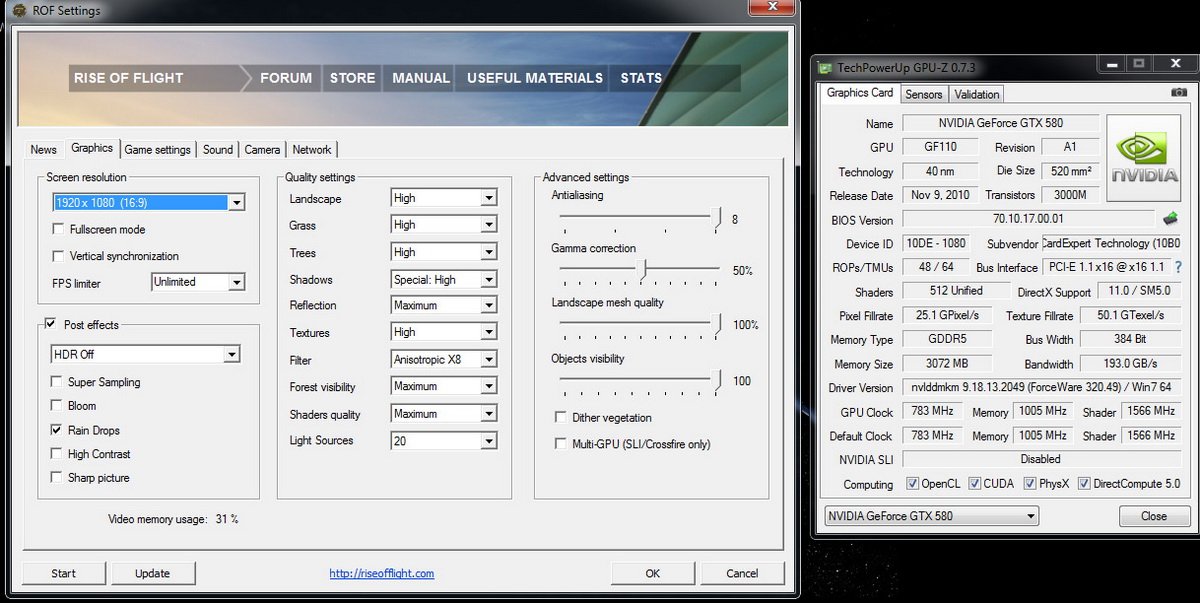Click the Cancel button
Image resolution: width=1200 pixels, height=603 pixels.
pos(742,573)
